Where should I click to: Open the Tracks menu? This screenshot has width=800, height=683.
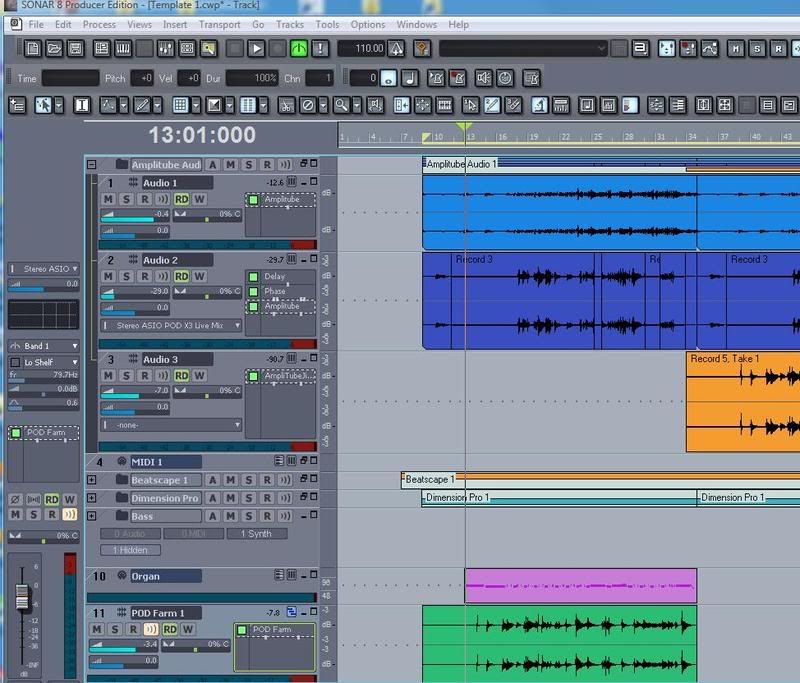[290, 24]
